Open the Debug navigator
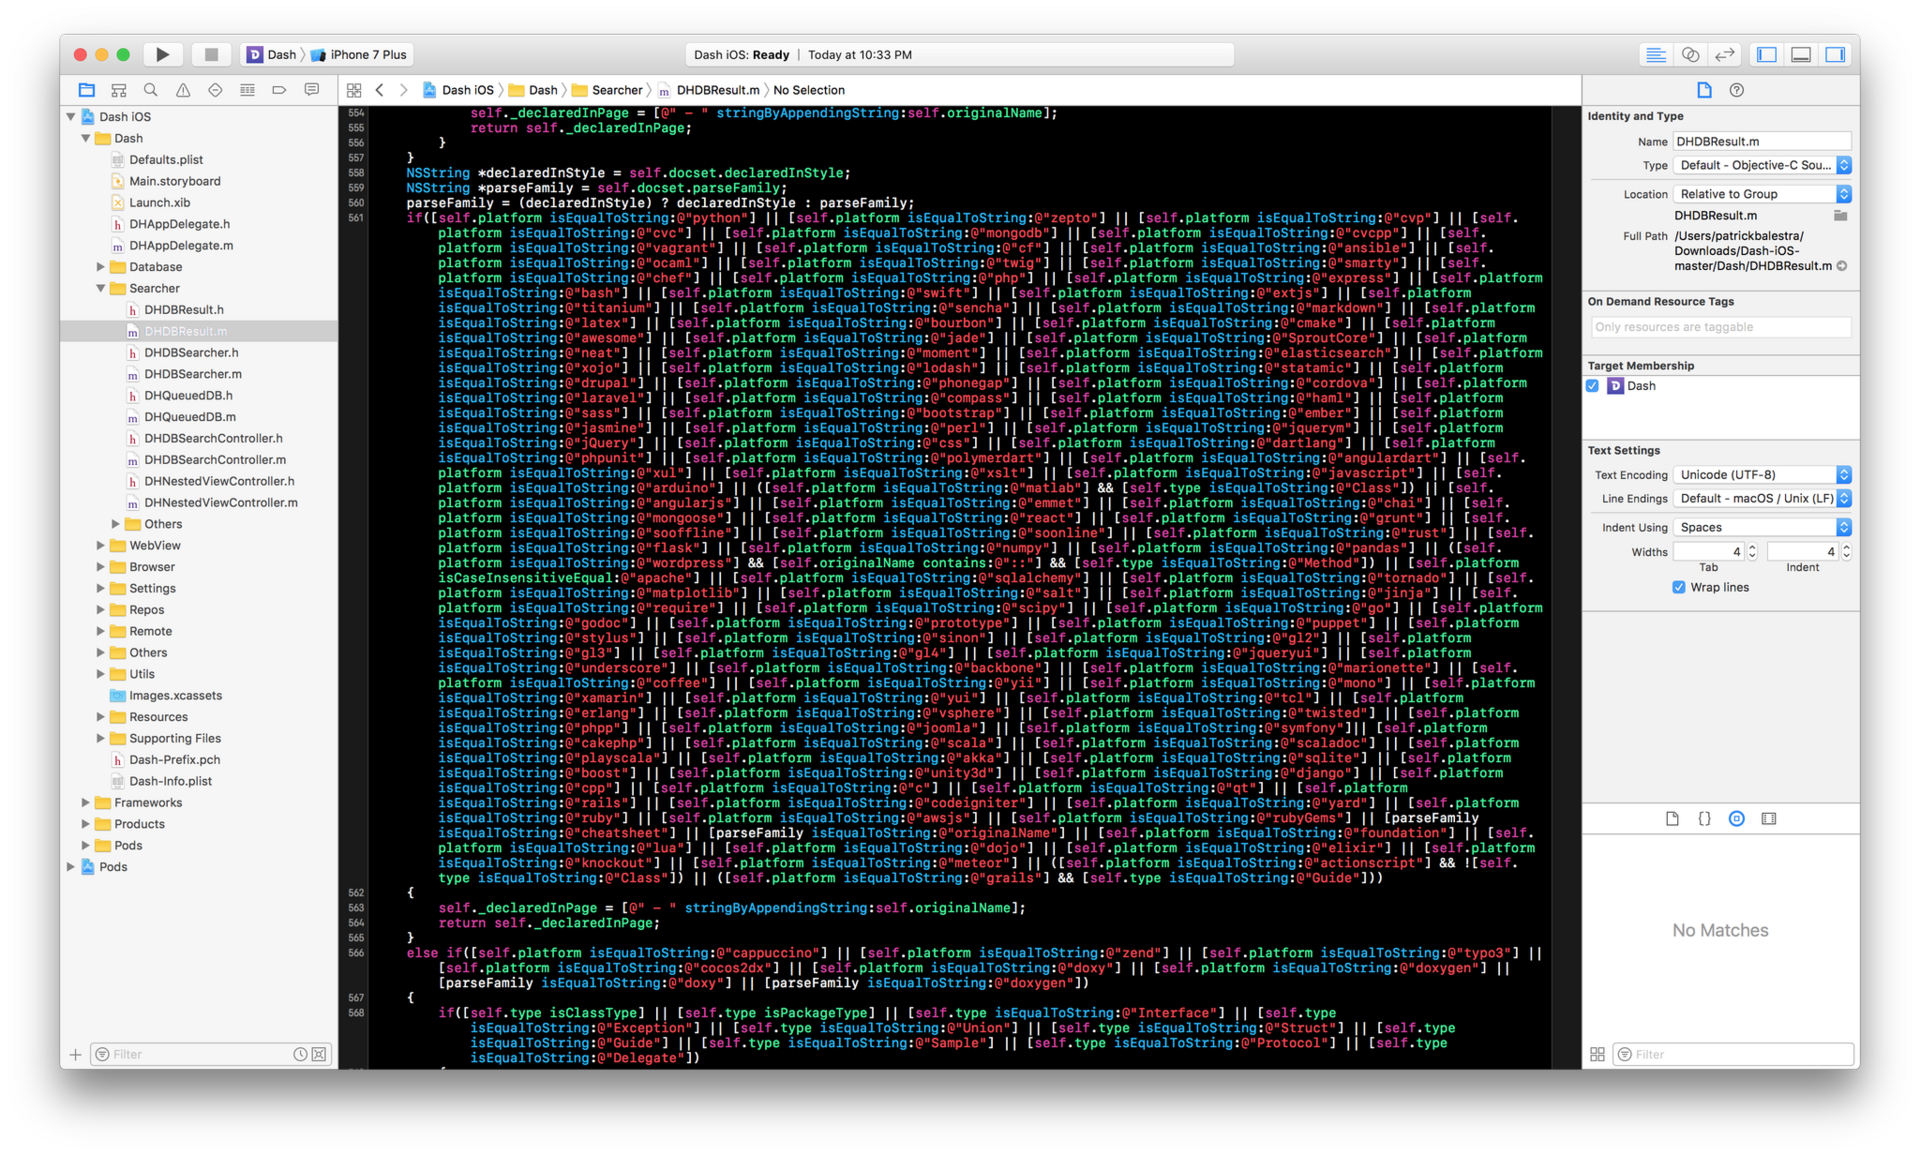This screenshot has width=1920, height=1155. point(247,90)
